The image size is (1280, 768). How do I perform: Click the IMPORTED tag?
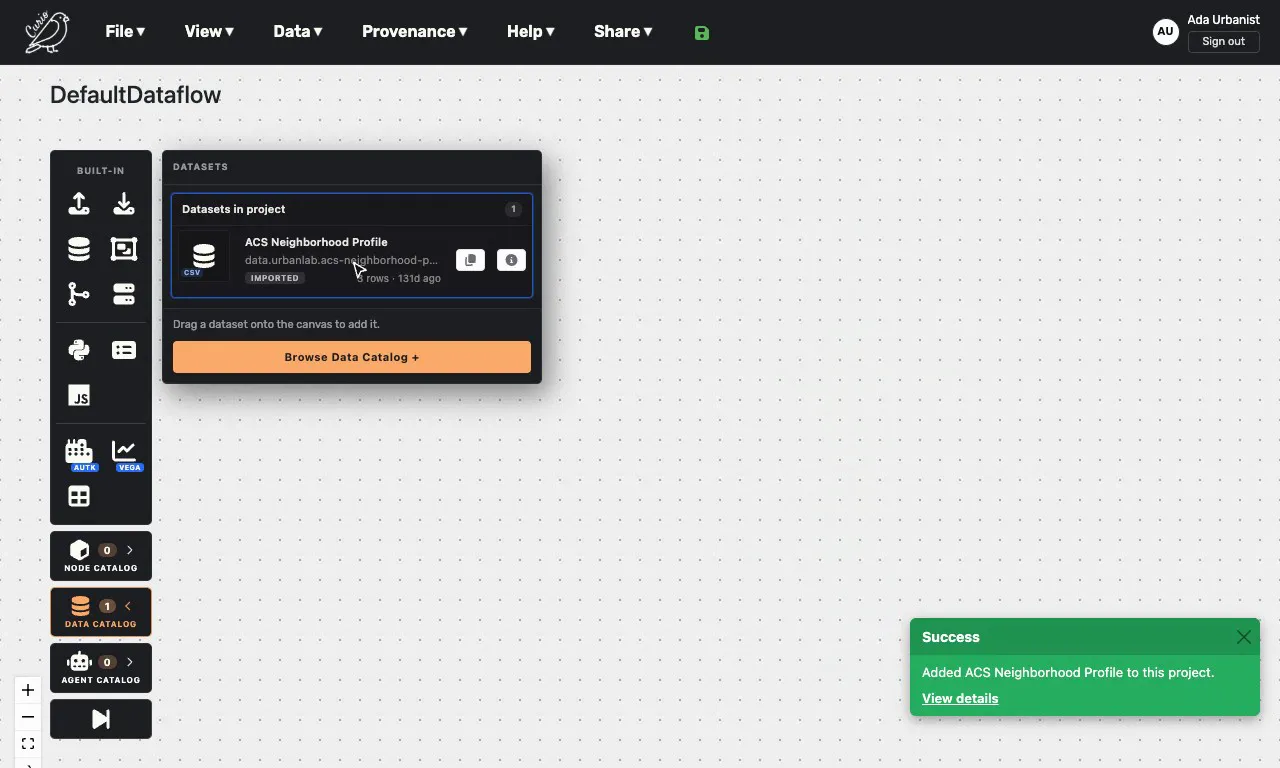pyautogui.click(x=275, y=278)
